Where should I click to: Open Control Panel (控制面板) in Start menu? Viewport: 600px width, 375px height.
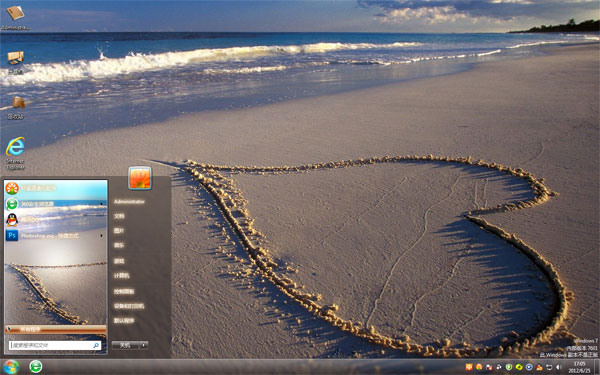(x=124, y=291)
